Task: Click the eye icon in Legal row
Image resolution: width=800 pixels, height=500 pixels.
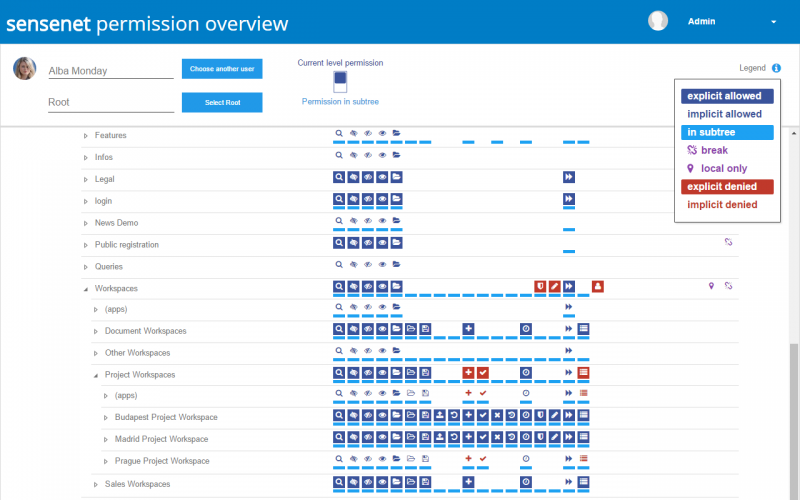Action: [x=382, y=177]
